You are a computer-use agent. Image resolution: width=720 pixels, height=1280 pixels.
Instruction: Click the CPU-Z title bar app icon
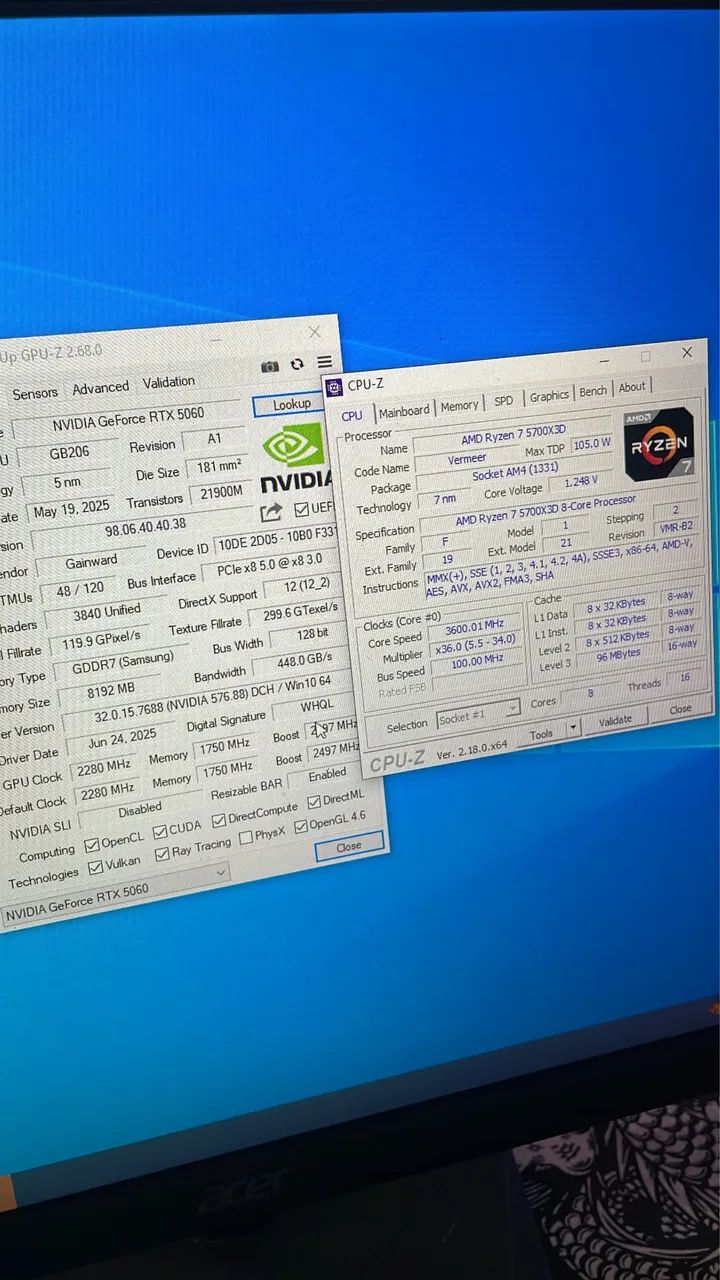[x=334, y=386]
